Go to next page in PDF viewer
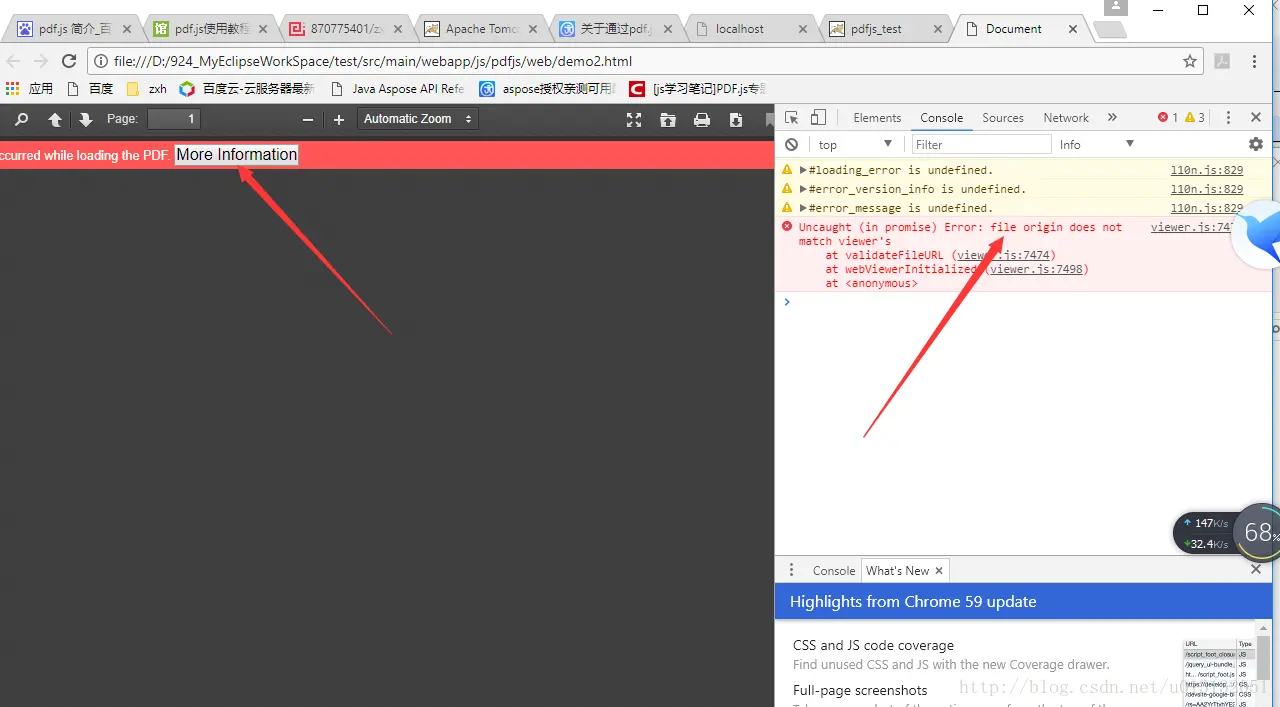 tap(86, 119)
